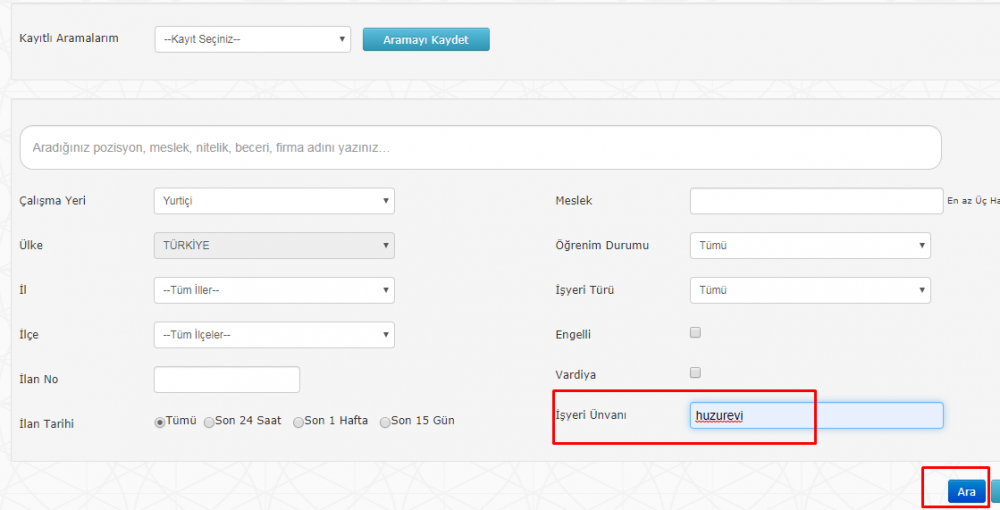Open the Kayıt Seçiniz dropdown
This screenshot has height=510, width=1000.
coord(253,40)
